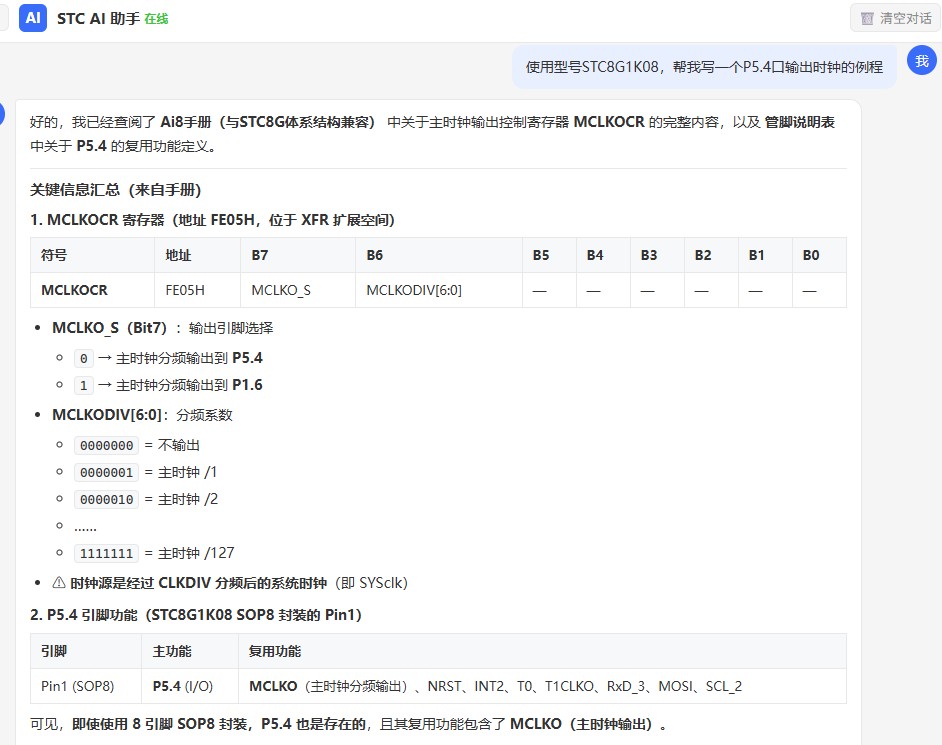Click the 0000000 code value

(x=106, y=446)
